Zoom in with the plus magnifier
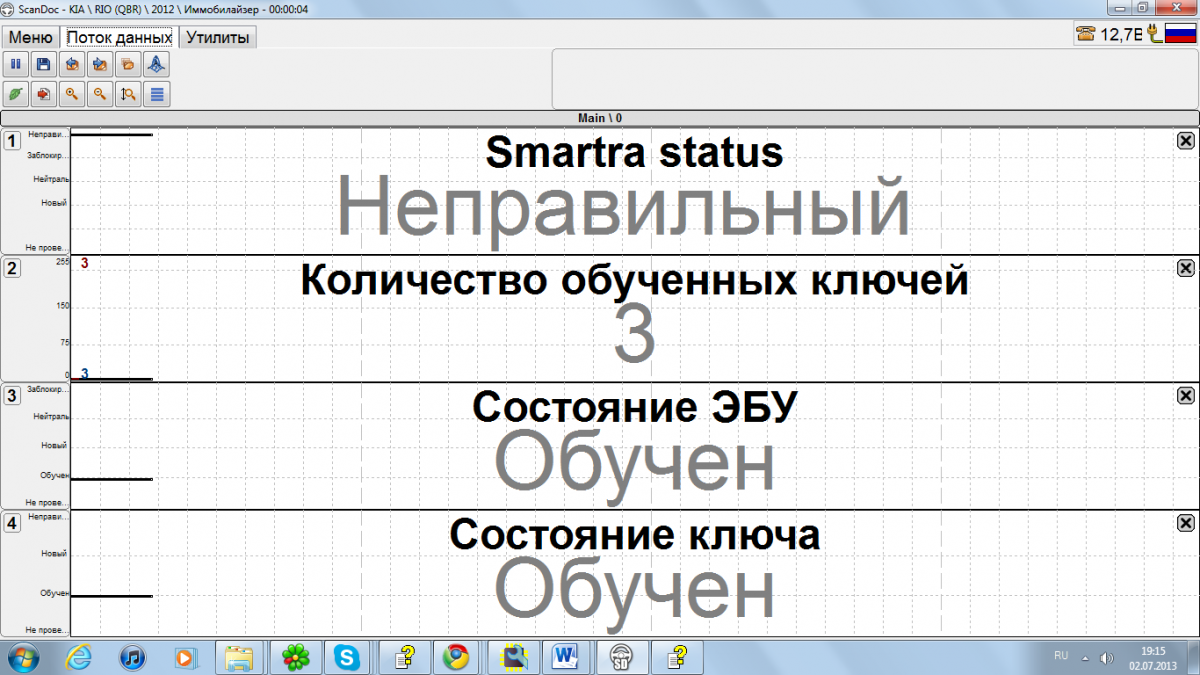The height and width of the screenshot is (675, 1200). [72, 94]
